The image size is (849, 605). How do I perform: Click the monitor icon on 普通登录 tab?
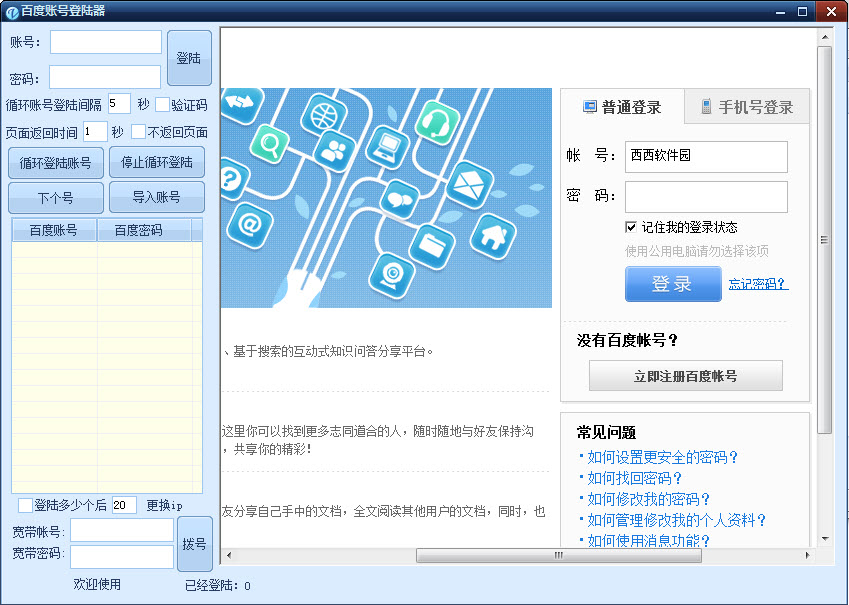pyautogui.click(x=589, y=107)
